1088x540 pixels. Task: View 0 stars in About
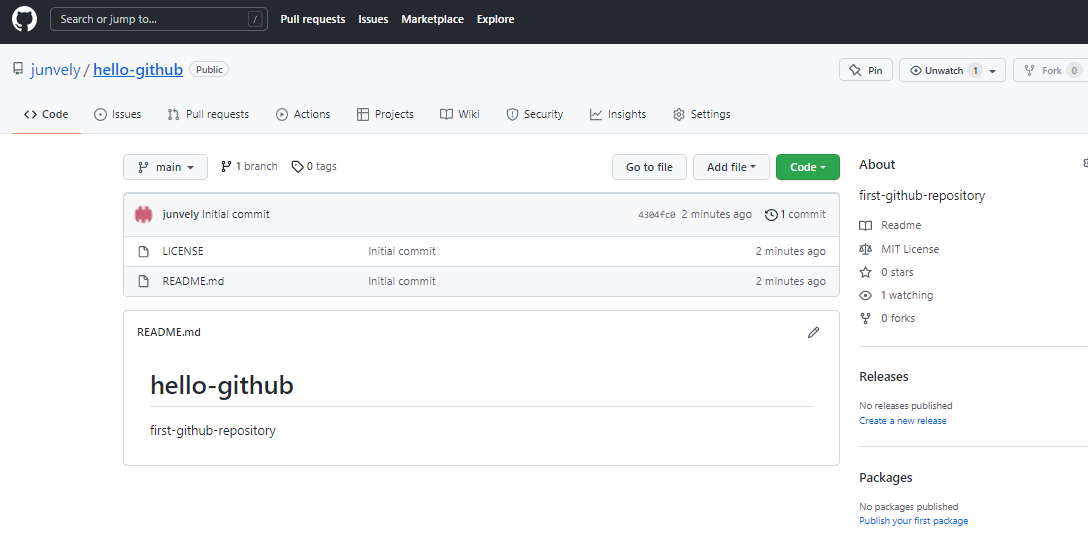(897, 272)
